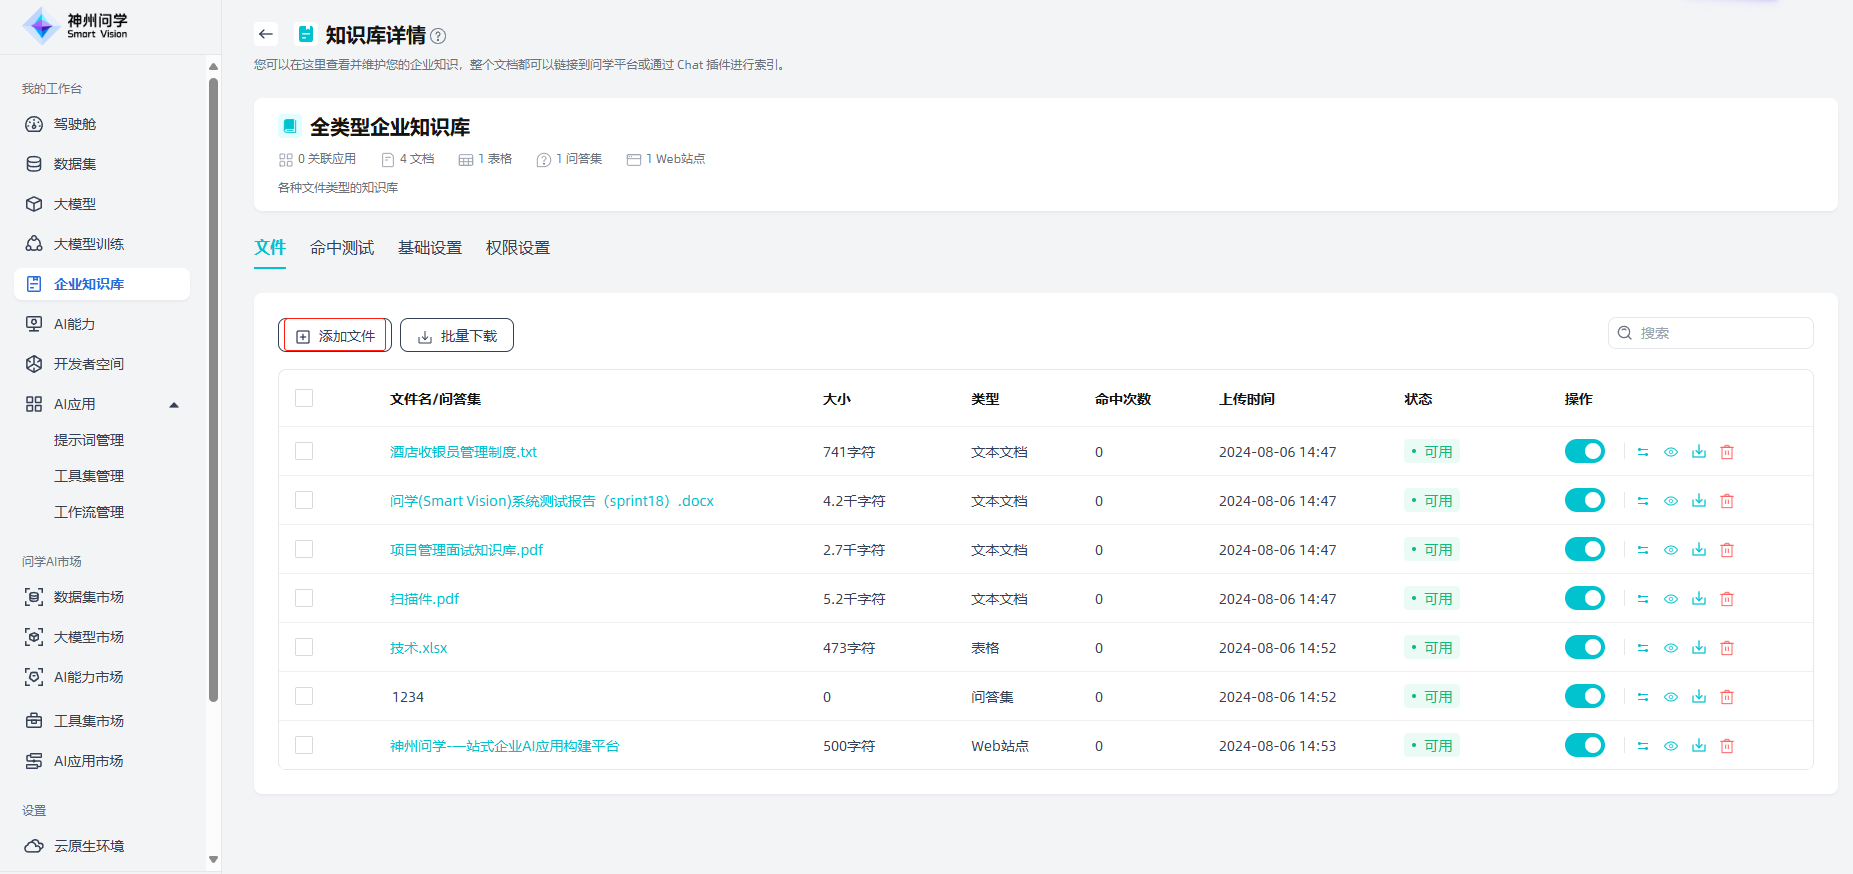The width and height of the screenshot is (1853, 874).
Task: Delete the 酒店收银员管理制度.txt file
Action: 1727,452
